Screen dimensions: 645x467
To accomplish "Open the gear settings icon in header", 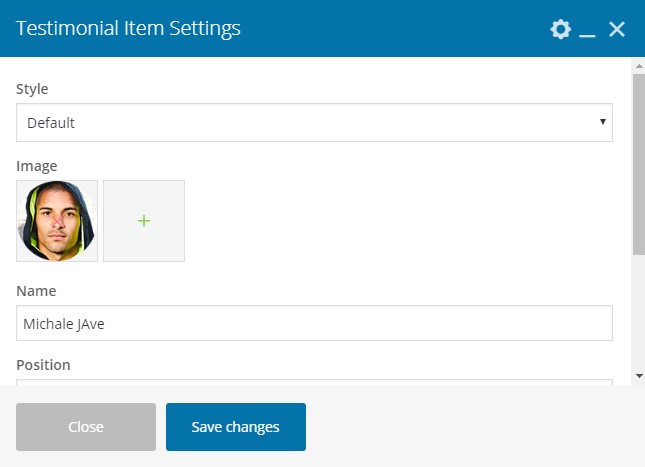I will [x=561, y=29].
